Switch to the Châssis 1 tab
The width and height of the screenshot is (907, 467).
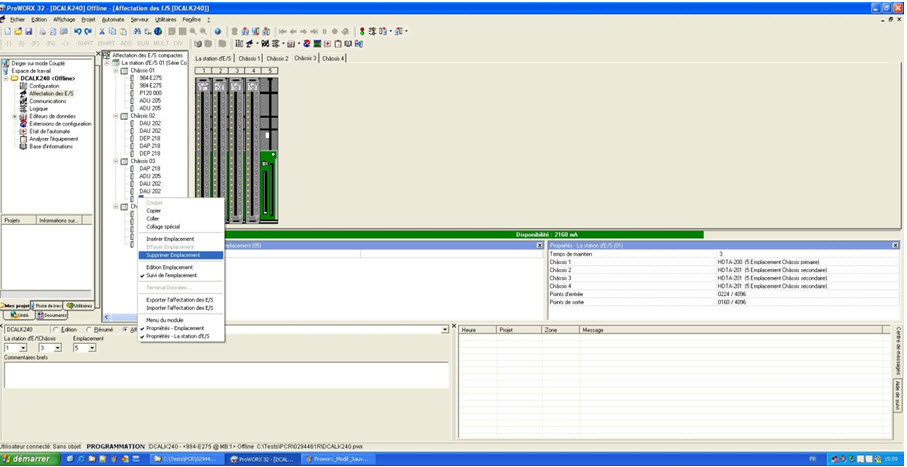pyautogui.click(x=249, y=58)
